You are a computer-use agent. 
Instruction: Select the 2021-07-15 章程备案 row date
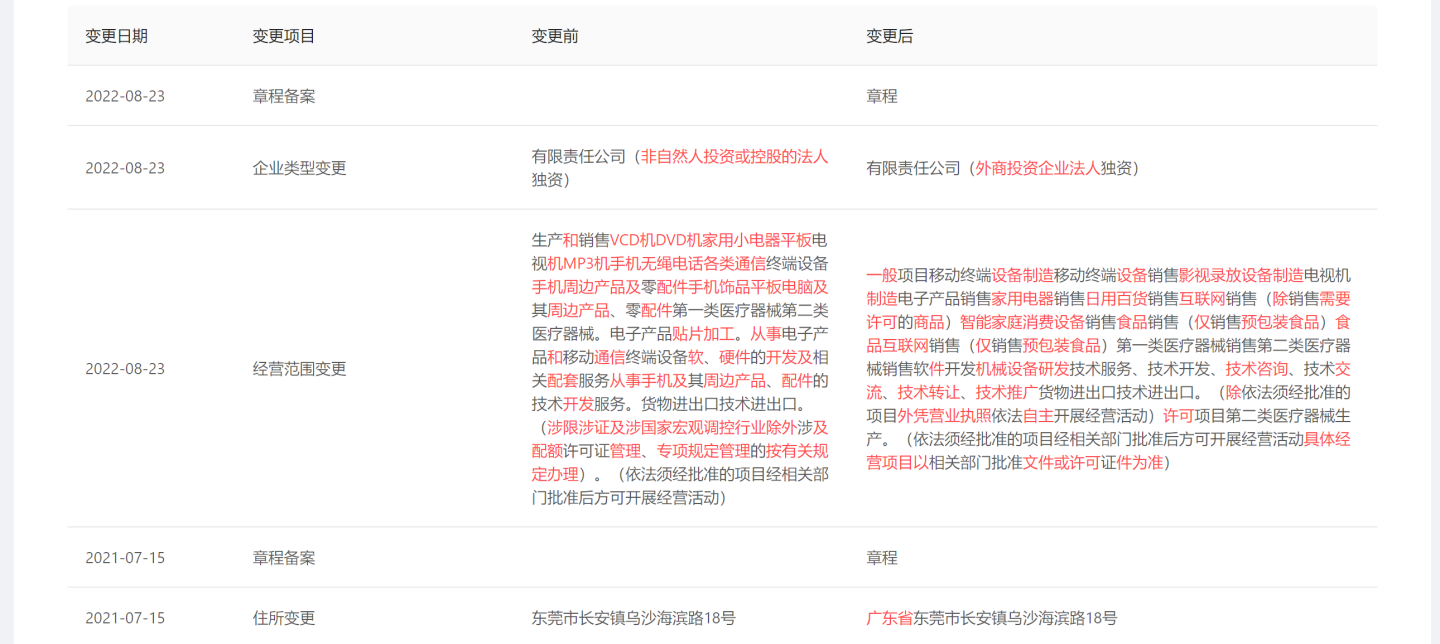click(x=125, y=558)
